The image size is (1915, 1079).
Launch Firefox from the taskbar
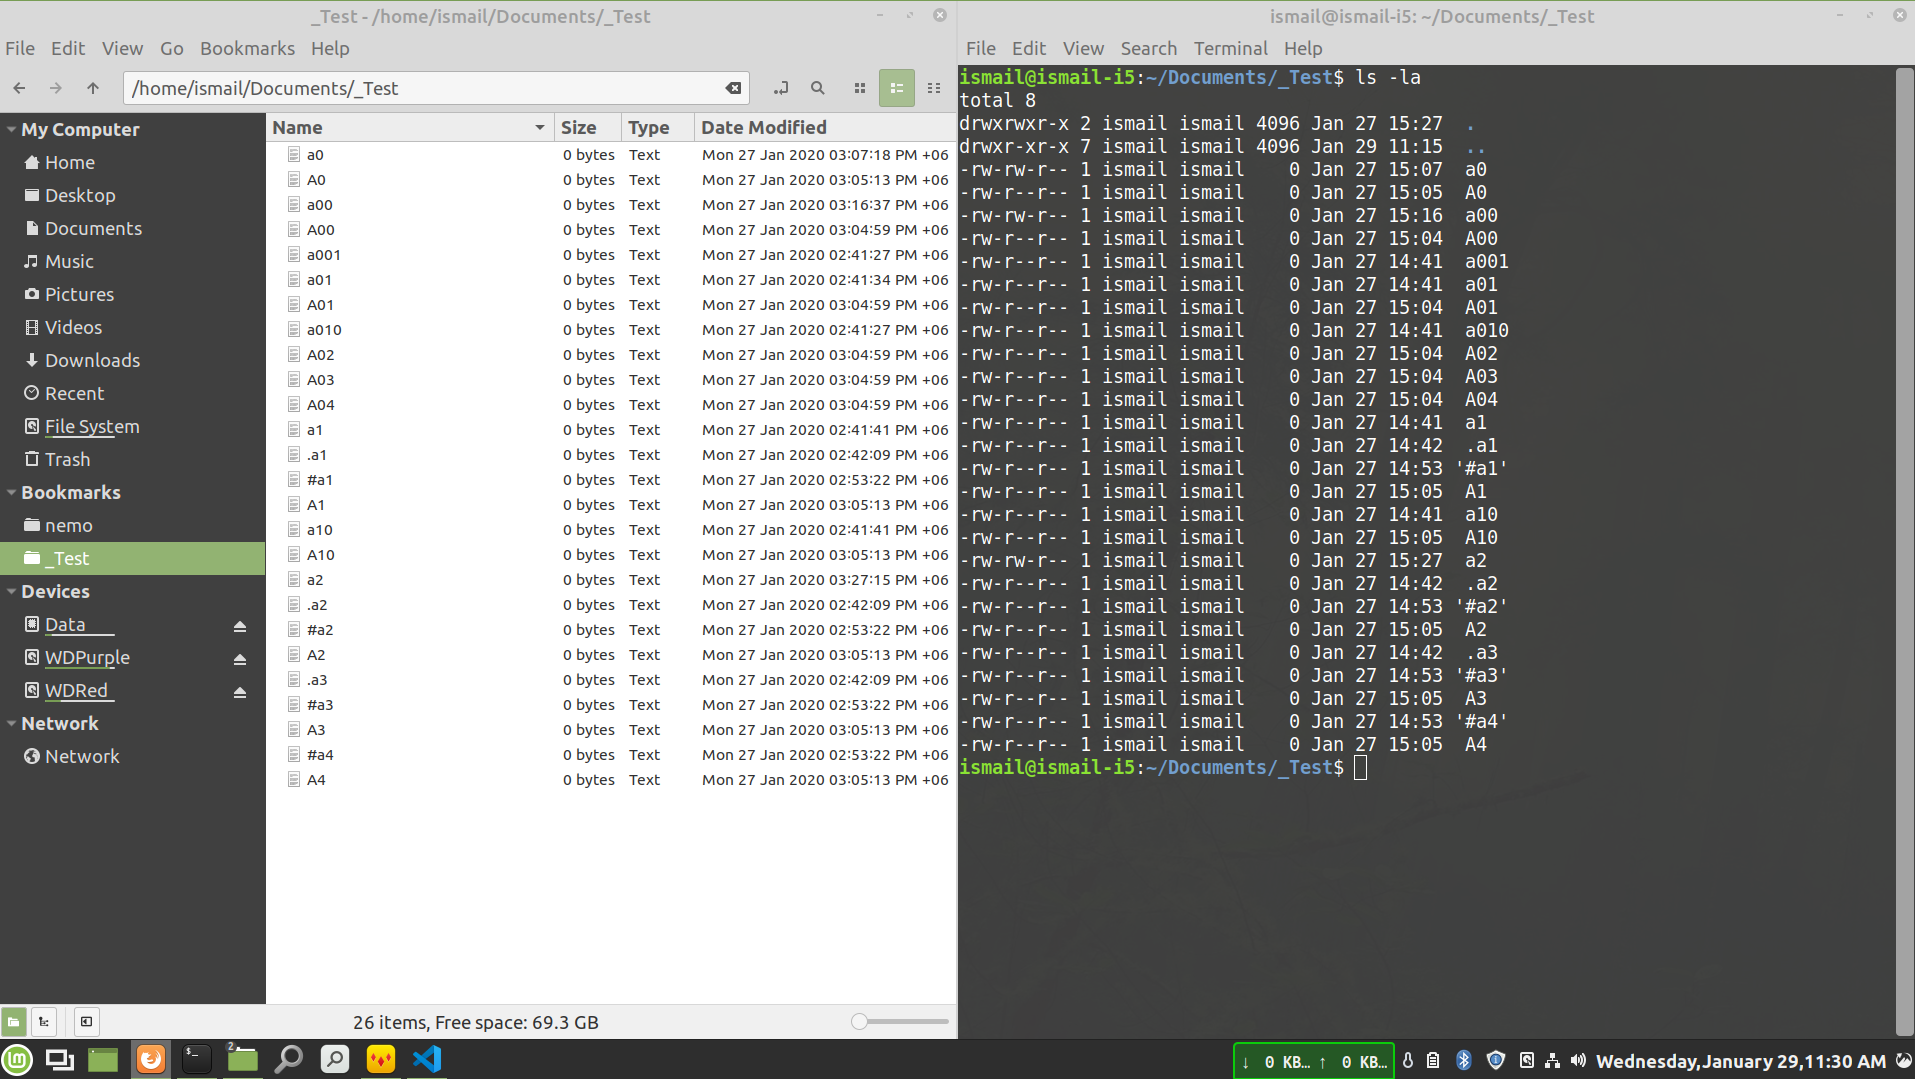(x=150, y=1058)
